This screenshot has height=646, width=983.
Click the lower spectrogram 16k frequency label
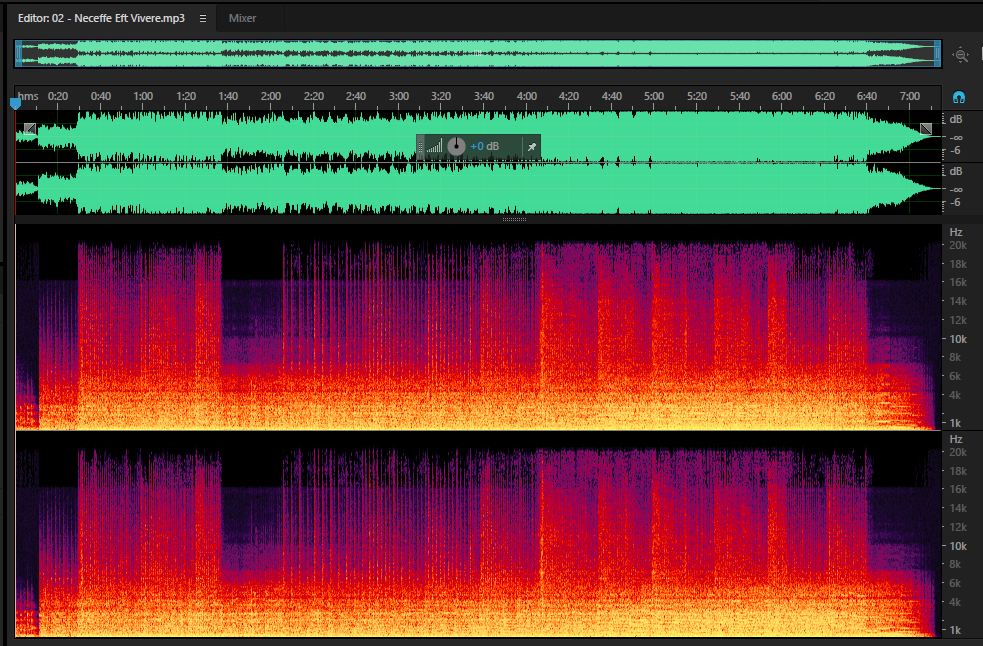pos(958,489)
